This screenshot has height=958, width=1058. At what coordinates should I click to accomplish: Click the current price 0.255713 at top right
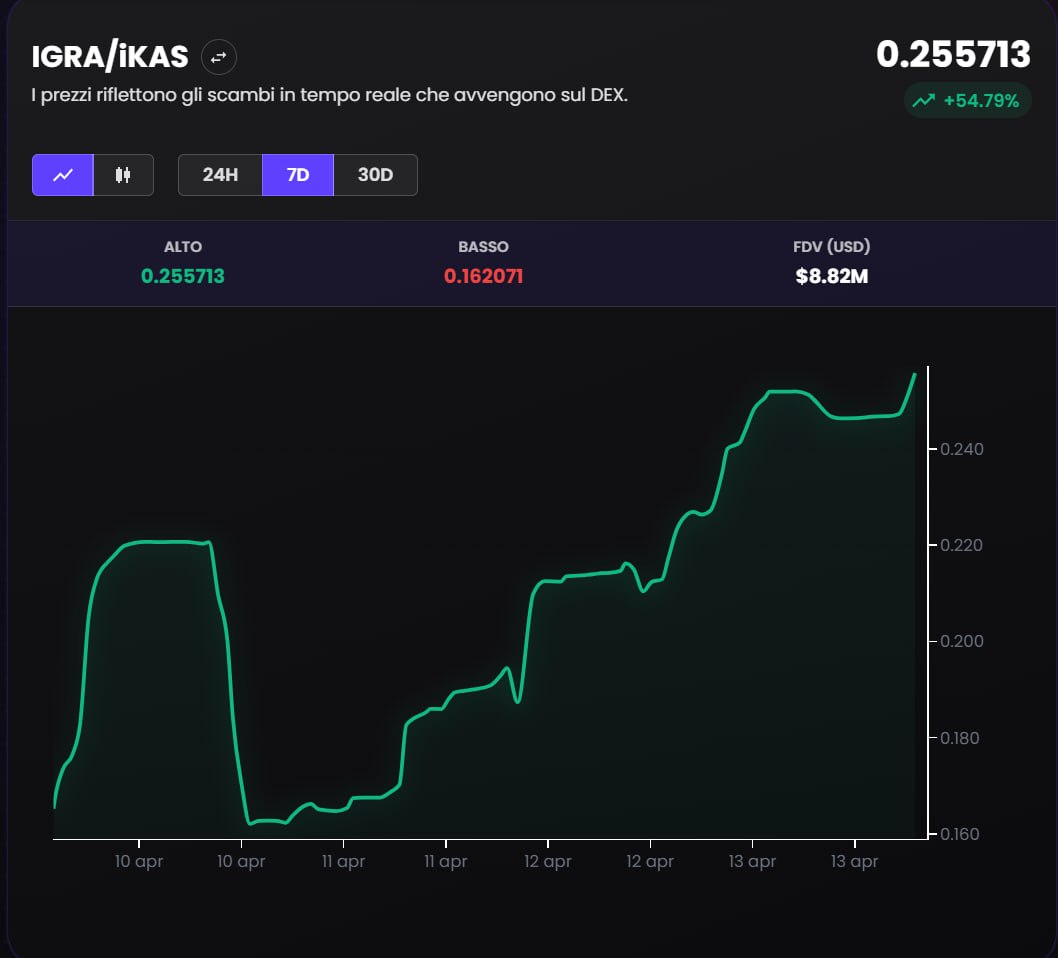953,54
